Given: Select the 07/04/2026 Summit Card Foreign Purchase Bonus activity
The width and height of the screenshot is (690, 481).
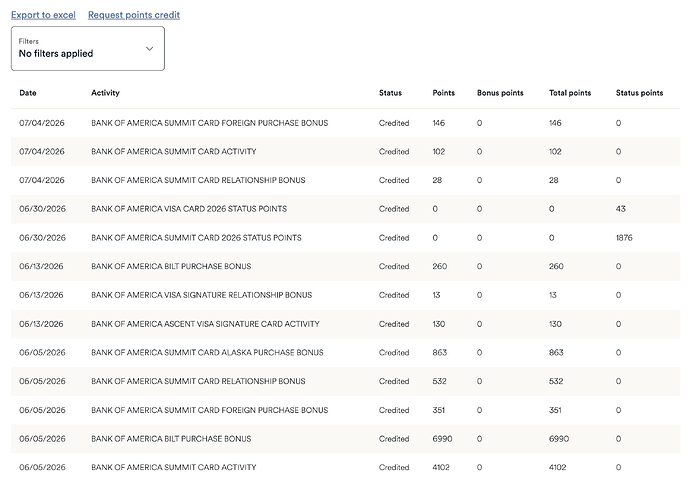Looking at the screenshot, I should (209, 123).
